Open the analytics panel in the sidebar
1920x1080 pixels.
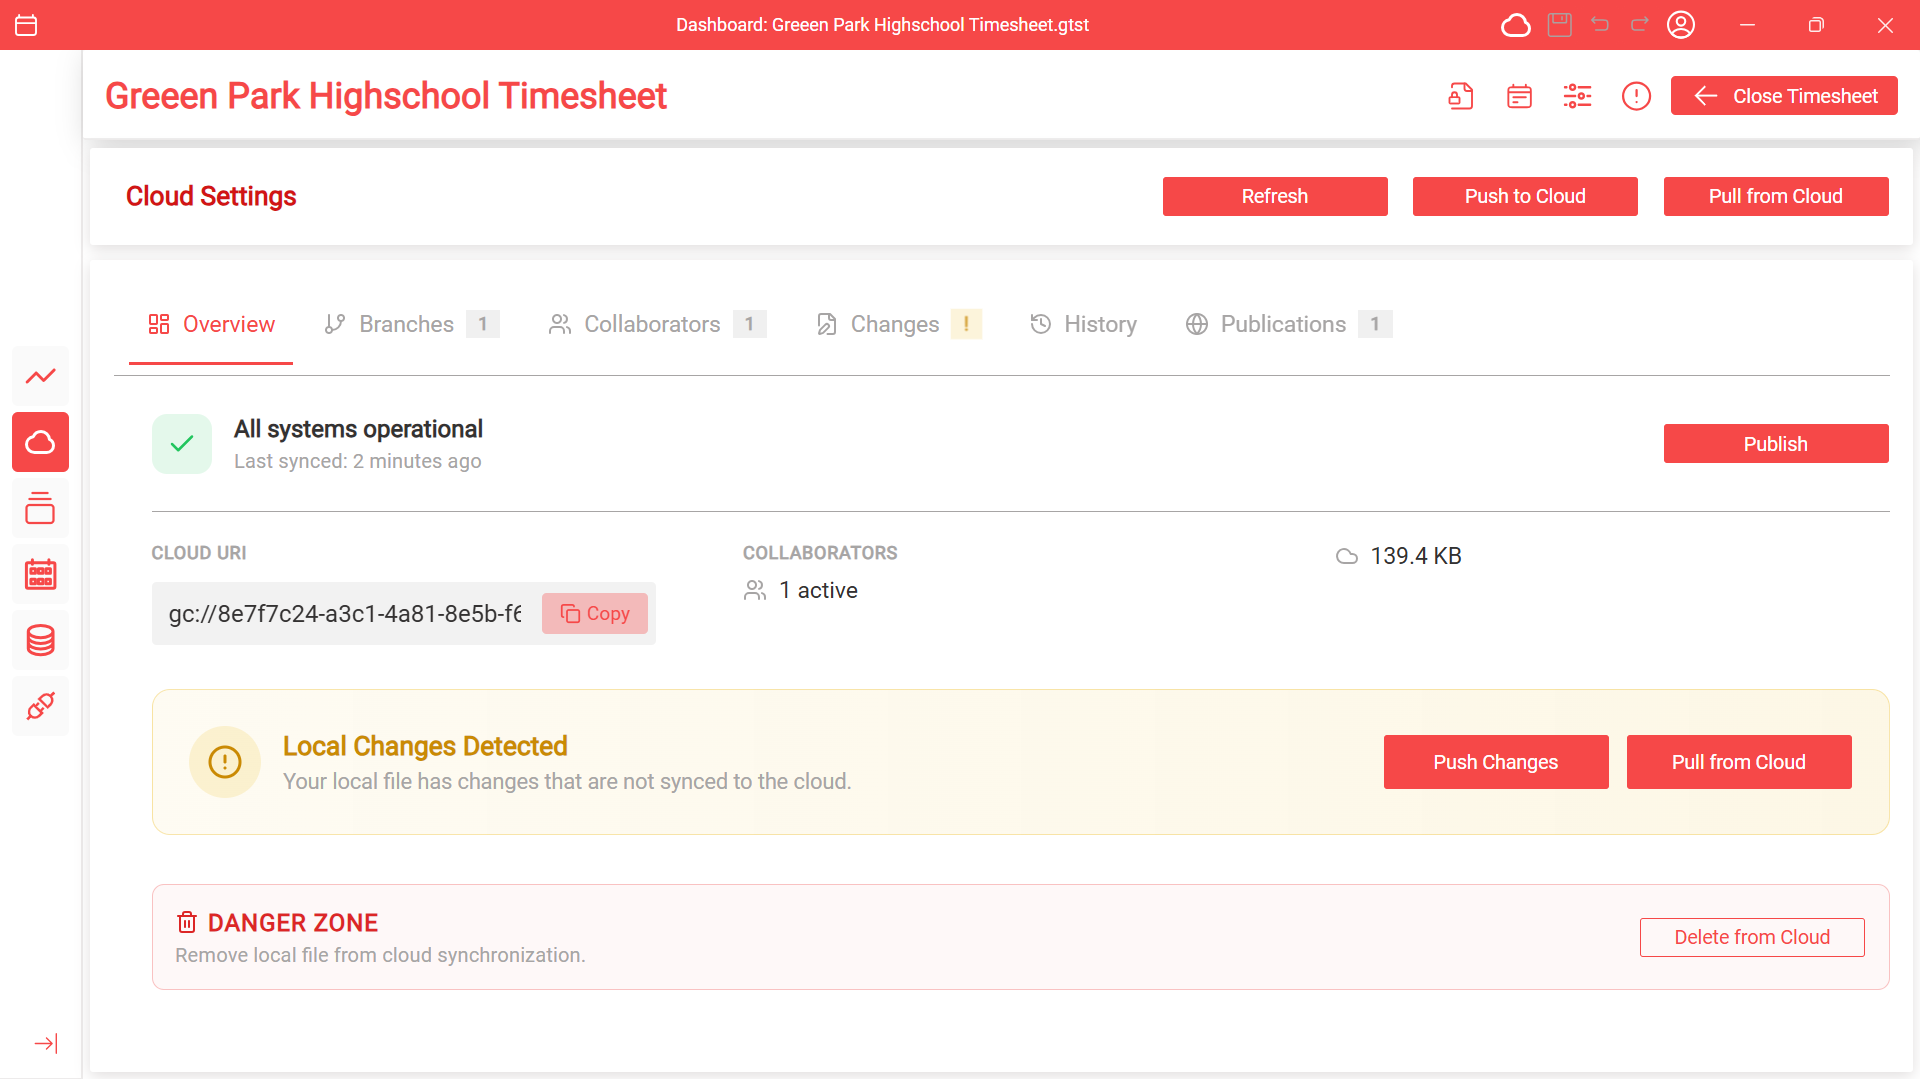point(40,376)
